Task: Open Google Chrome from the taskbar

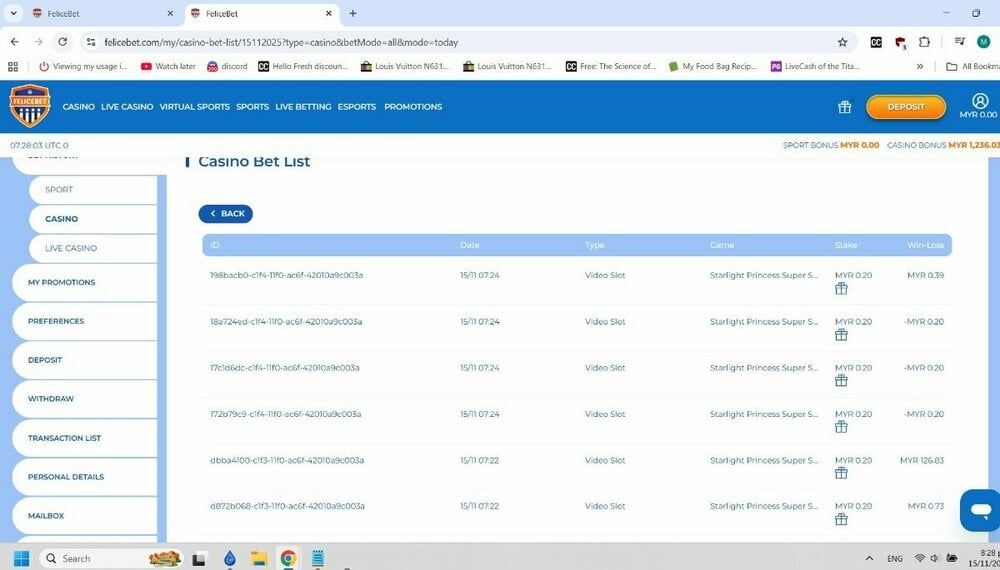Action: [288, 558]
